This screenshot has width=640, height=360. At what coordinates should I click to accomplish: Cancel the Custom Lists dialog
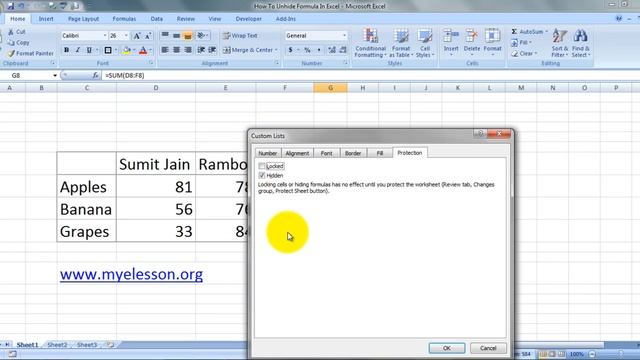coord(488,348)
